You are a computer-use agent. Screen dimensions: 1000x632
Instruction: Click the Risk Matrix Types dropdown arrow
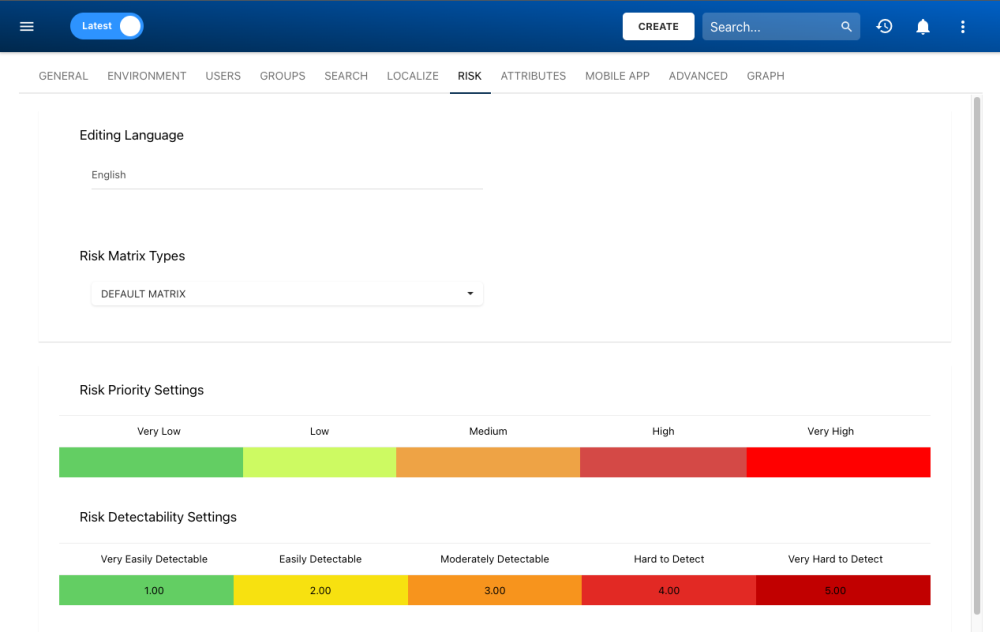click(470, 293)
